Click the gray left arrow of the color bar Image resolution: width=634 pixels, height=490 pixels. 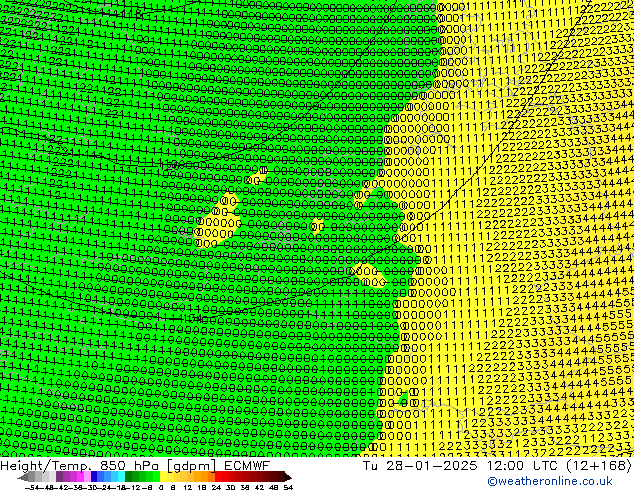coord(22,477)
